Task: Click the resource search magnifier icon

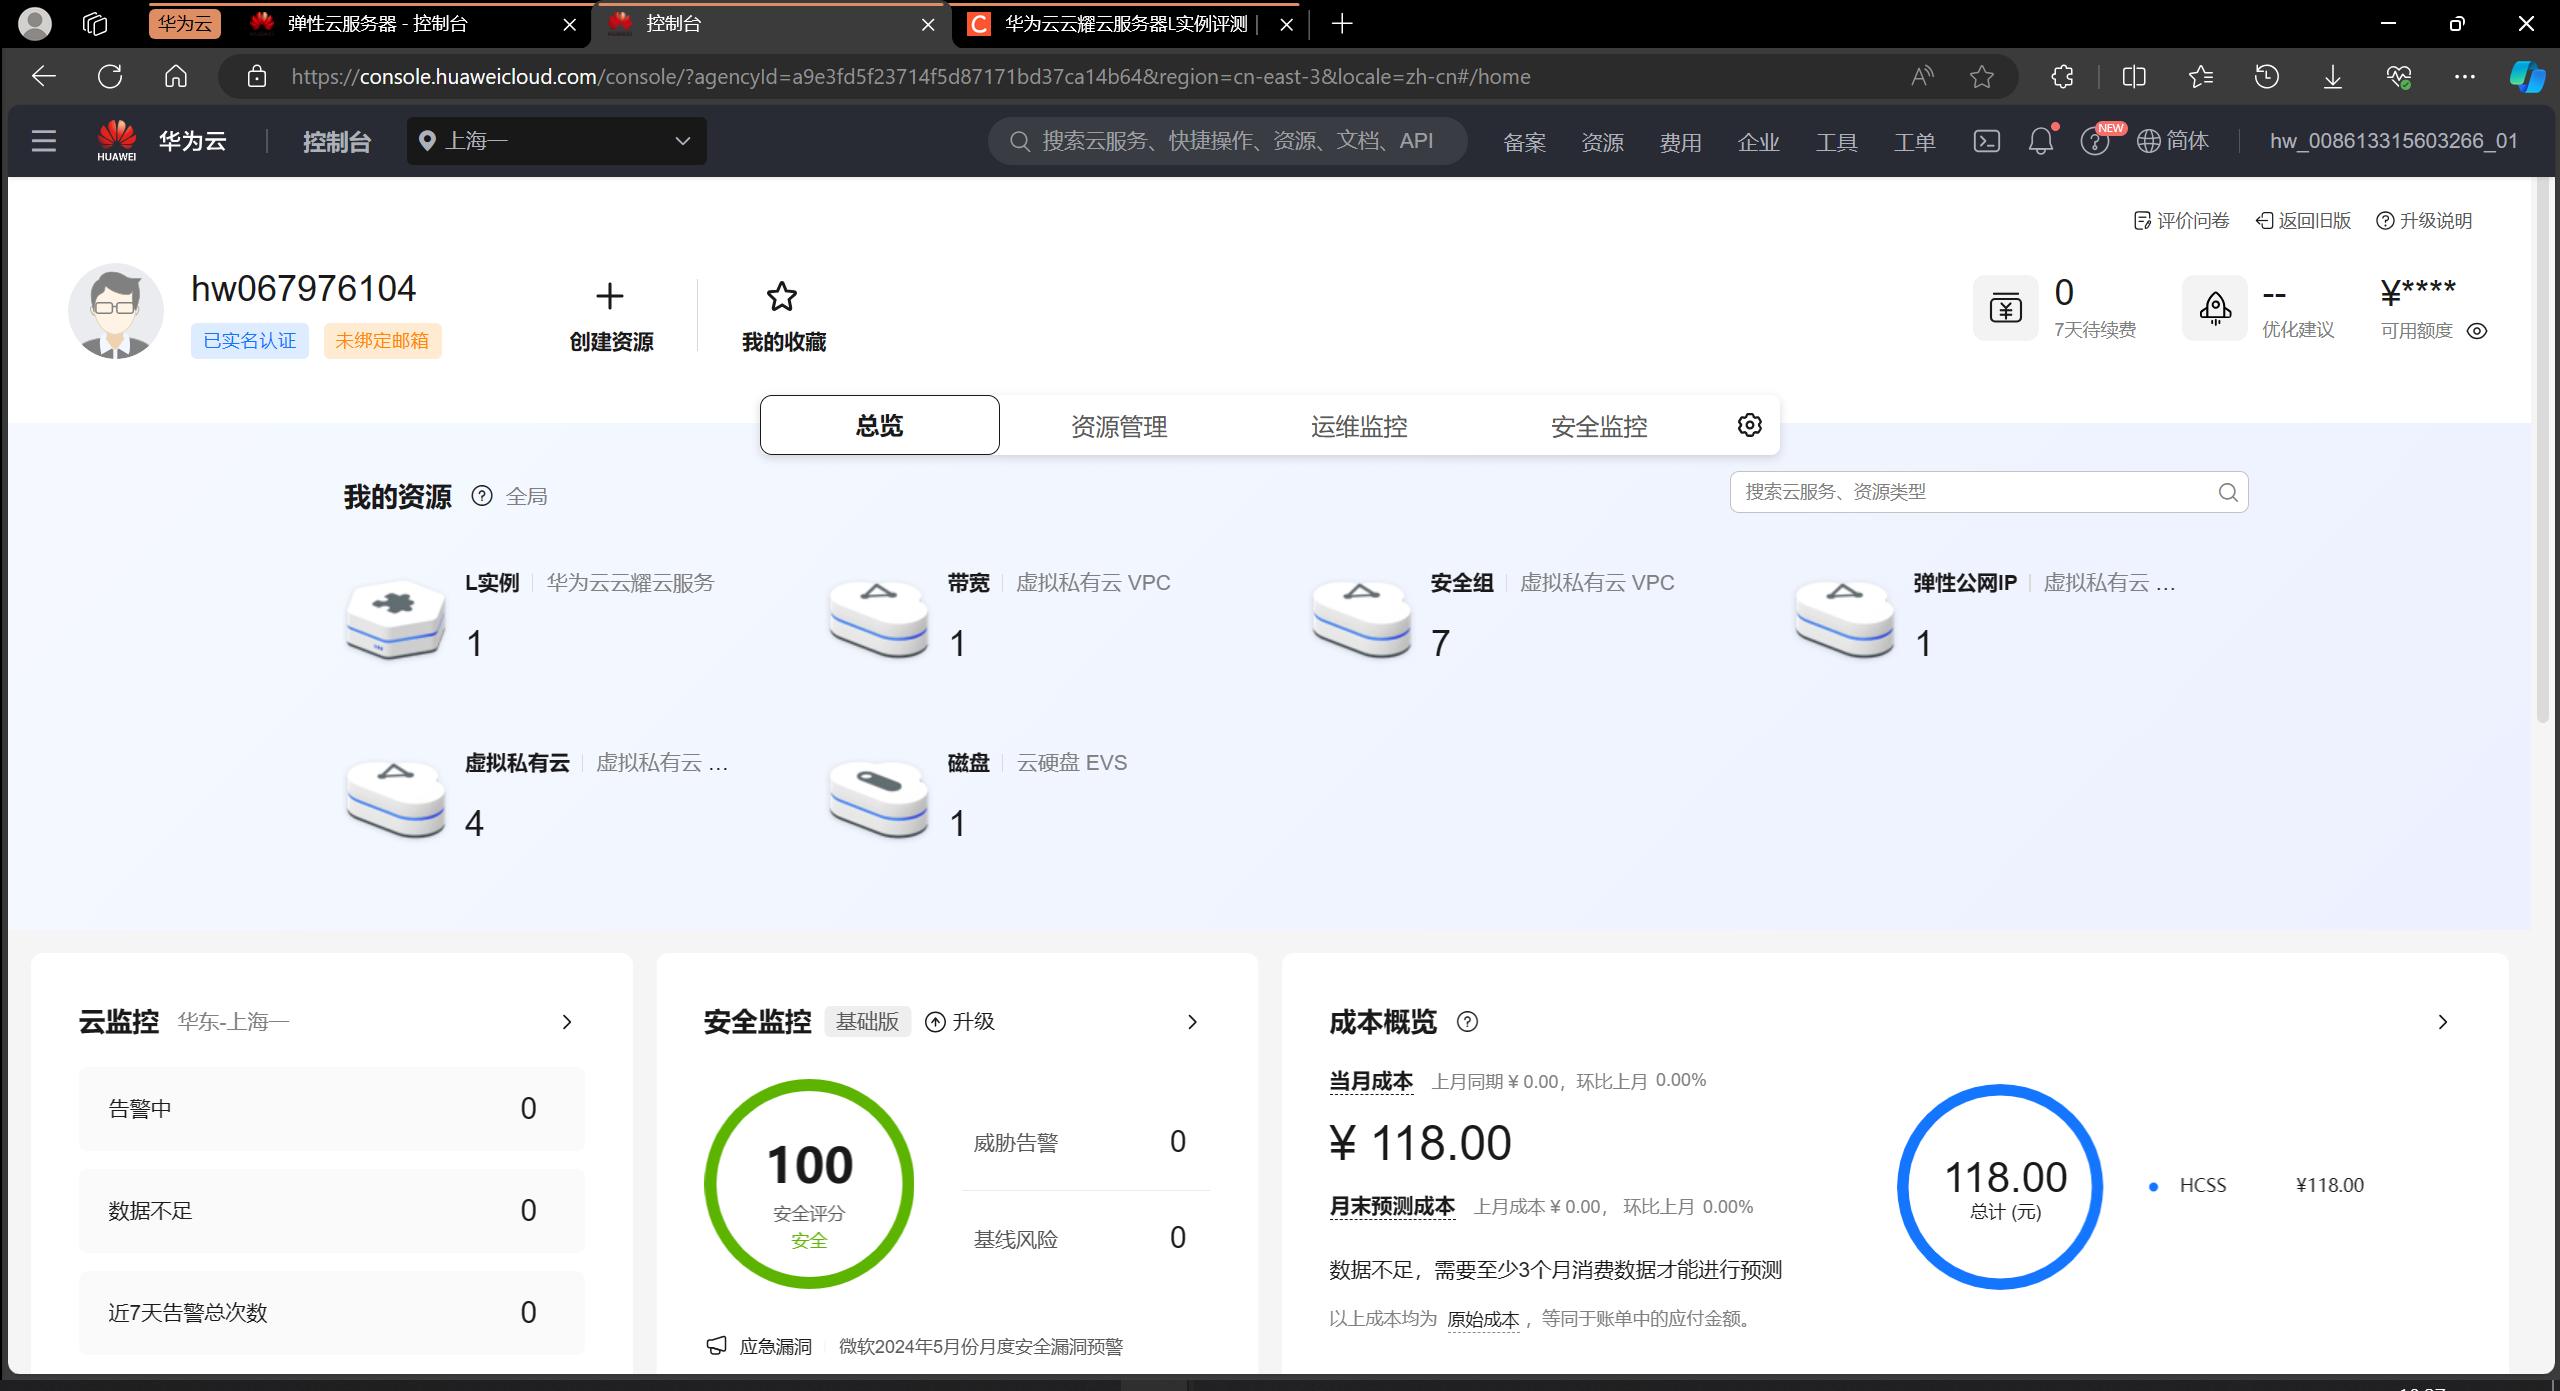Action: click(x=2228, y=492)
